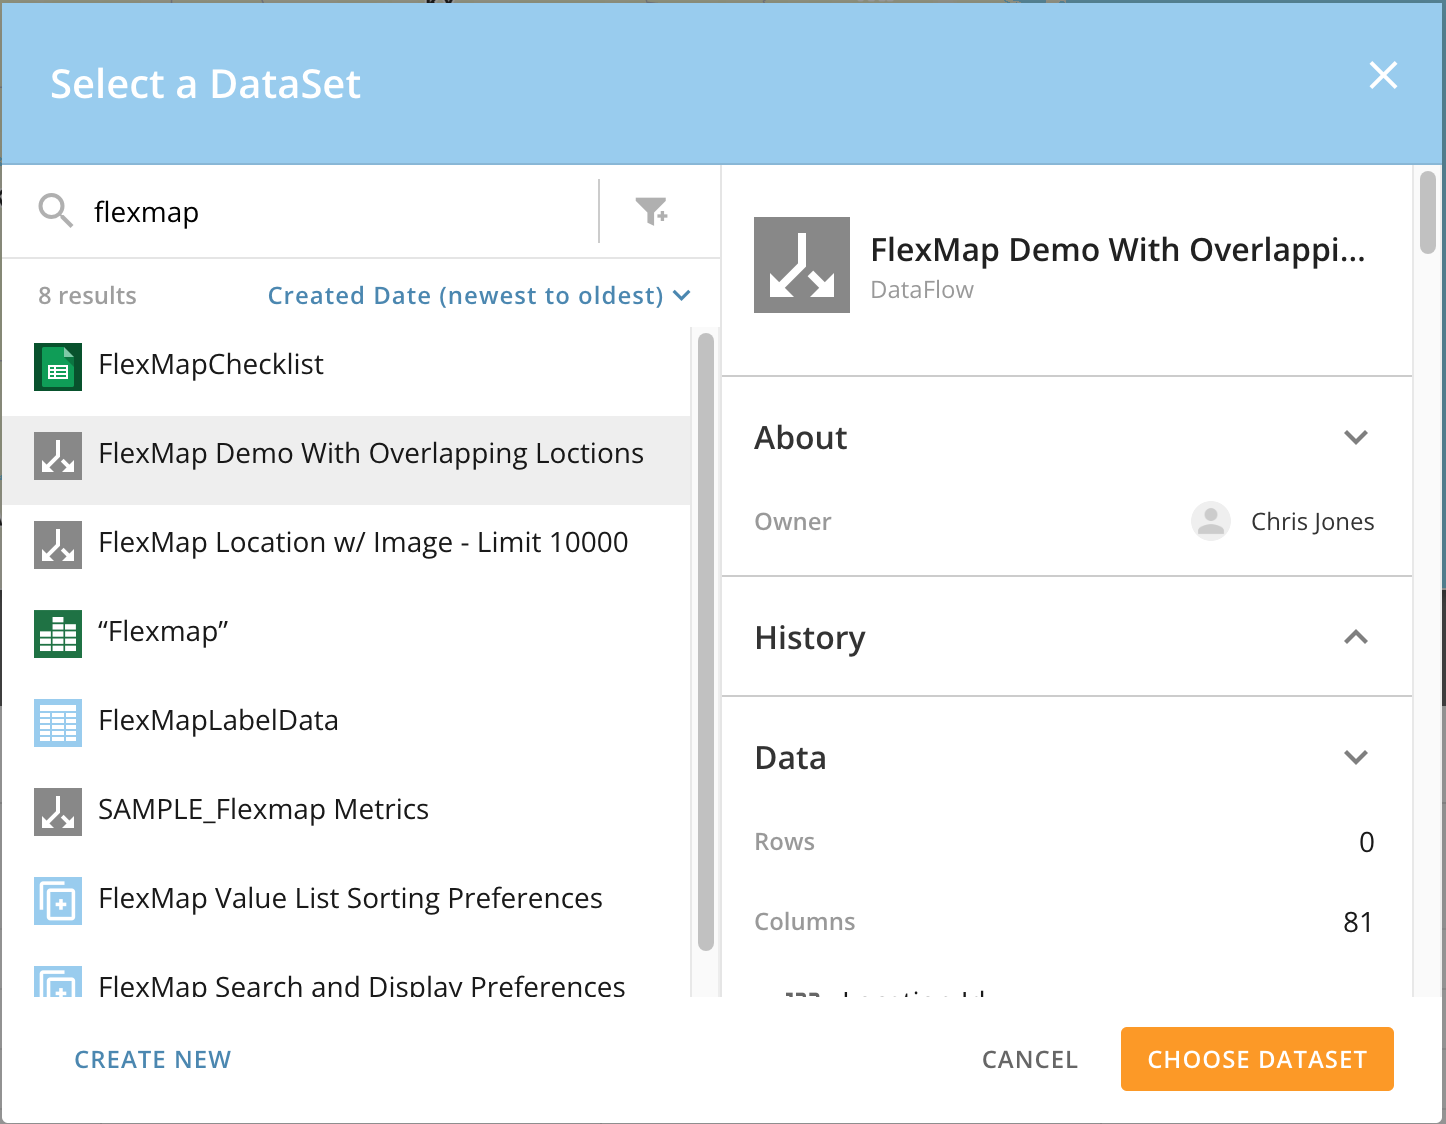The width and height of the screenshot is (1446, 1124).
Task: Click the FlexMap Value List Sorting icon
Action: (57, 900)
